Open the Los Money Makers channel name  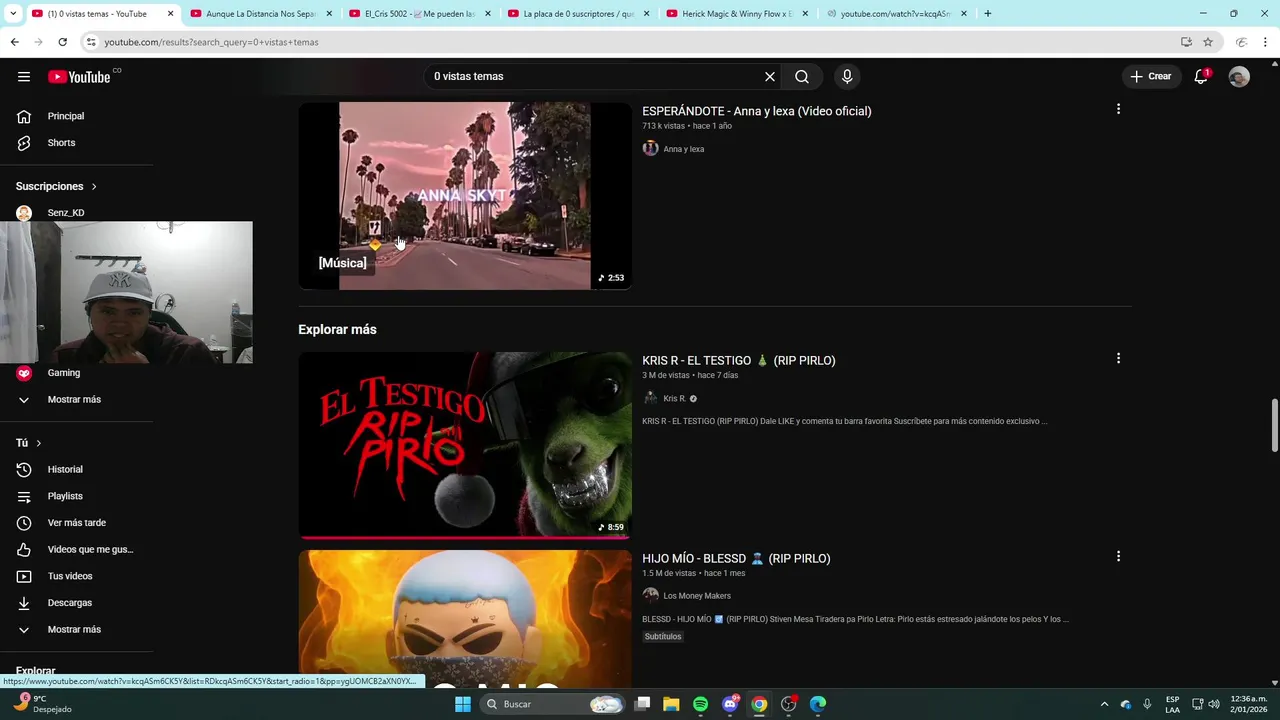pos(697,596)
